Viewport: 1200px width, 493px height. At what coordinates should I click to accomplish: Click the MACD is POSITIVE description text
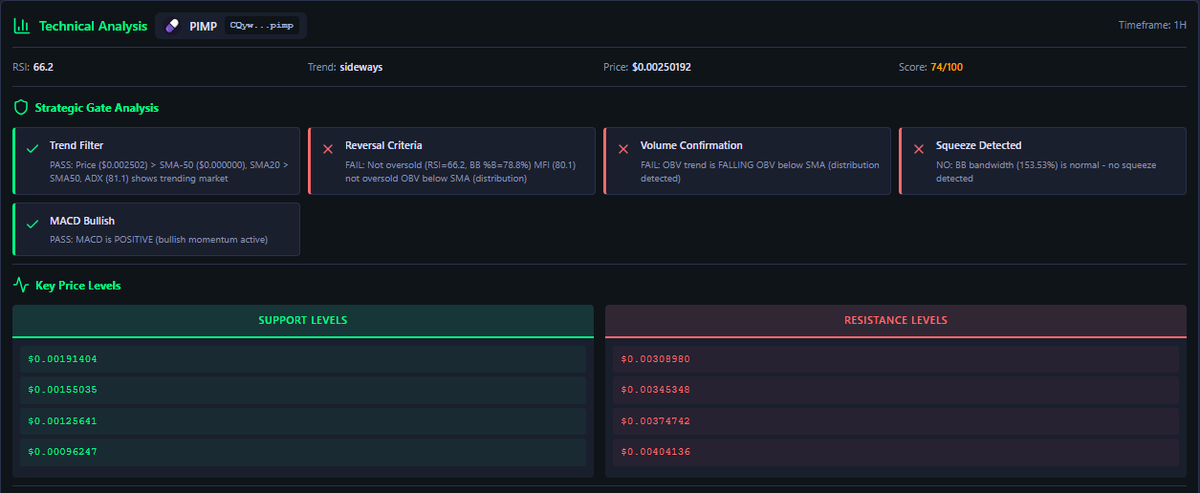click(x=158, y=240)
